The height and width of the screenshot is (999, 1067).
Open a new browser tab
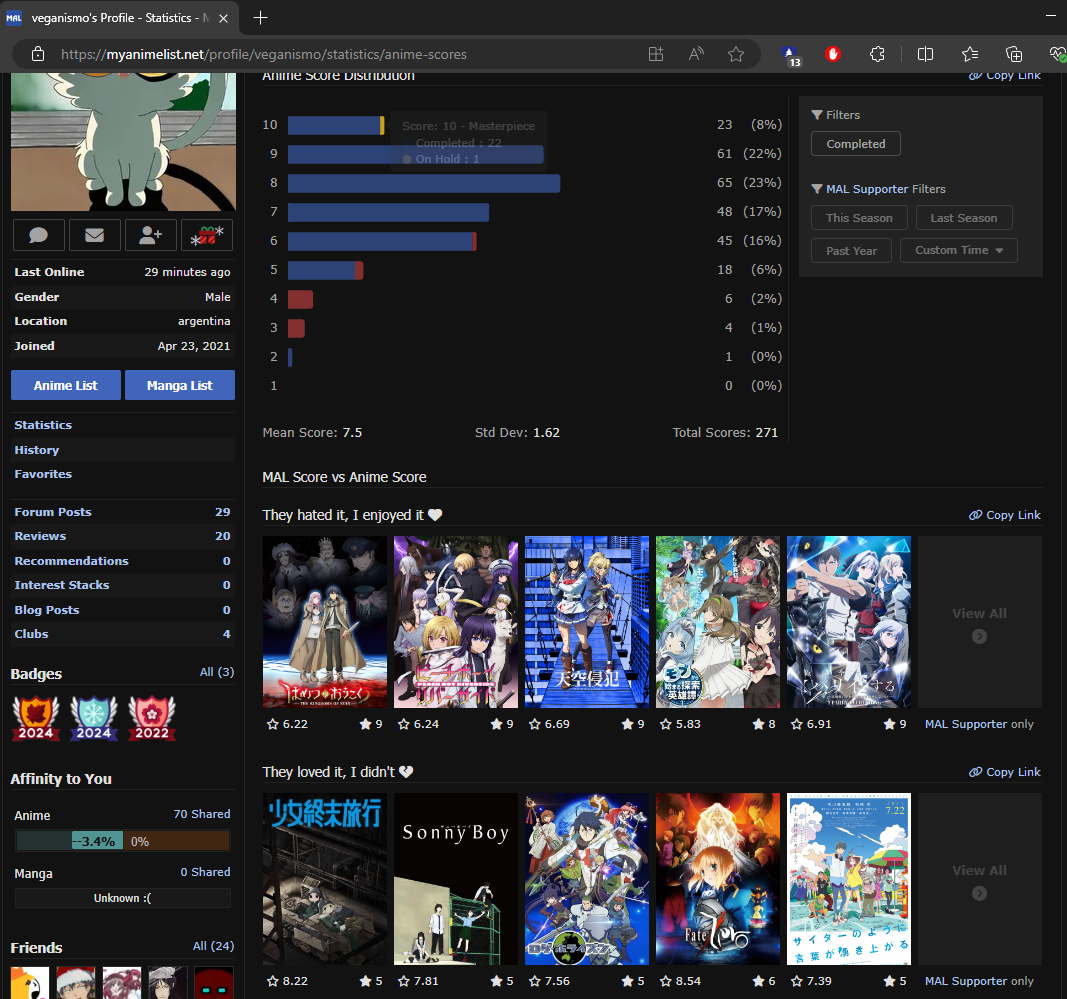coord(260,18)
